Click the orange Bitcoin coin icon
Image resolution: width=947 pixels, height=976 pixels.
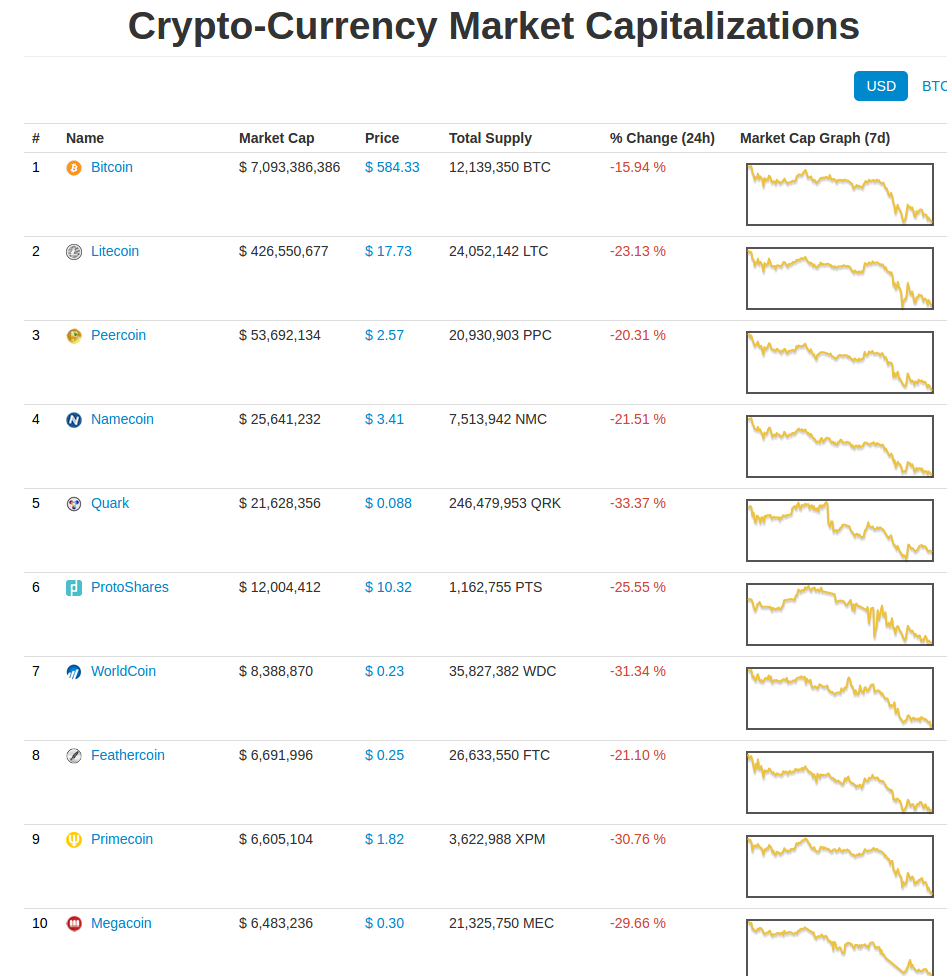pos(74,168)
